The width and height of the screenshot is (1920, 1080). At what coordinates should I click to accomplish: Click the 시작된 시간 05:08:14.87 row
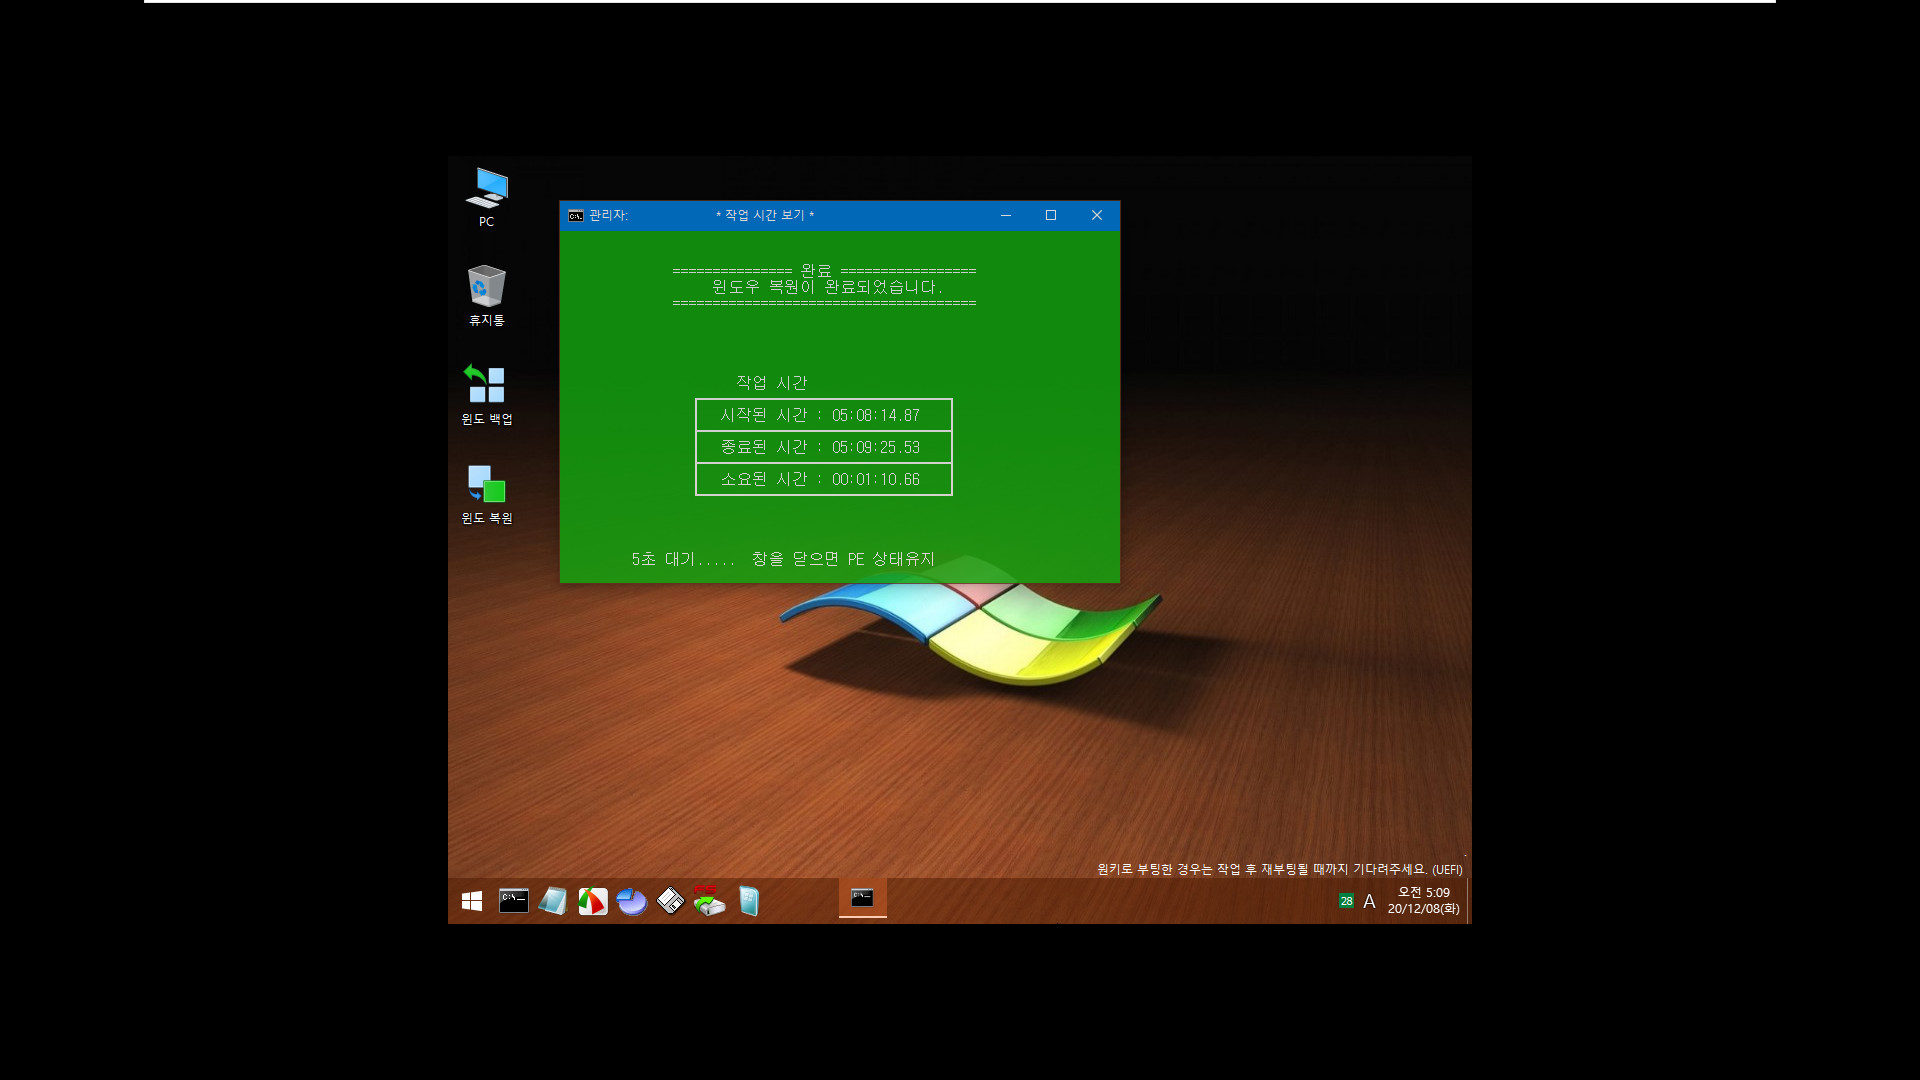824,415
